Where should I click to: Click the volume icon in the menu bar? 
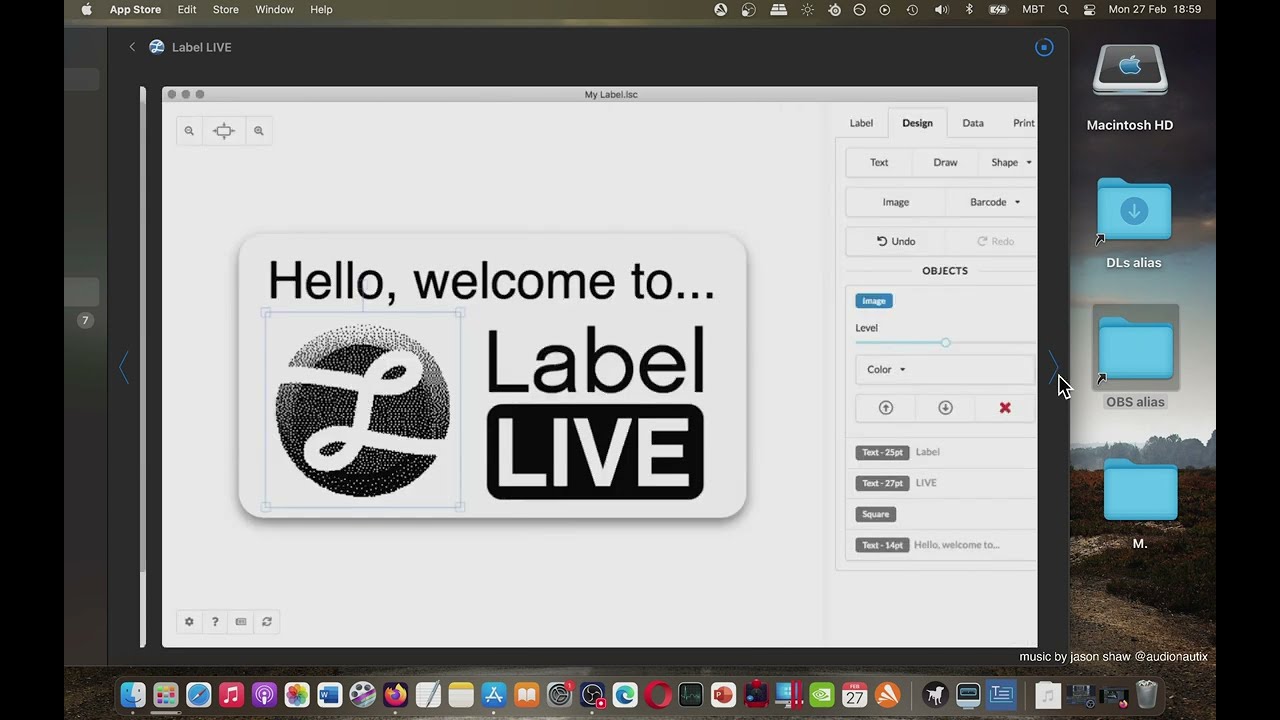tap(941, 9)
